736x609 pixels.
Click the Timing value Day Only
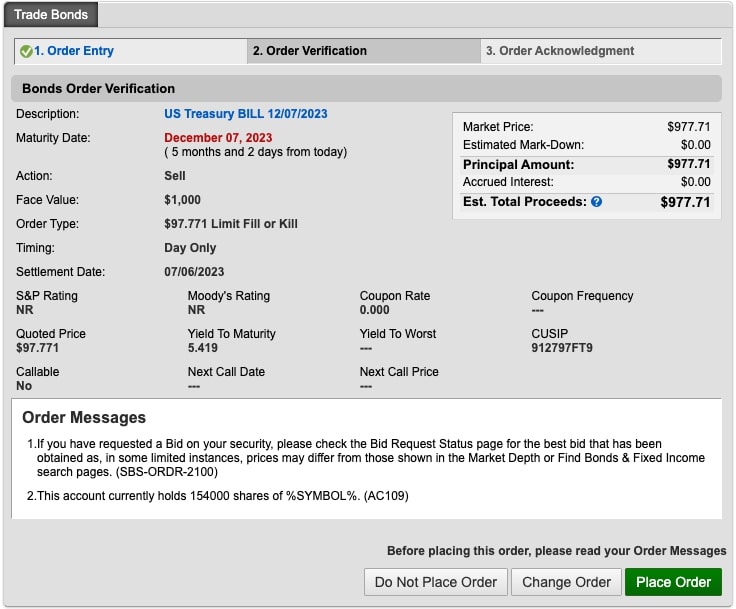tap(190, 248)
